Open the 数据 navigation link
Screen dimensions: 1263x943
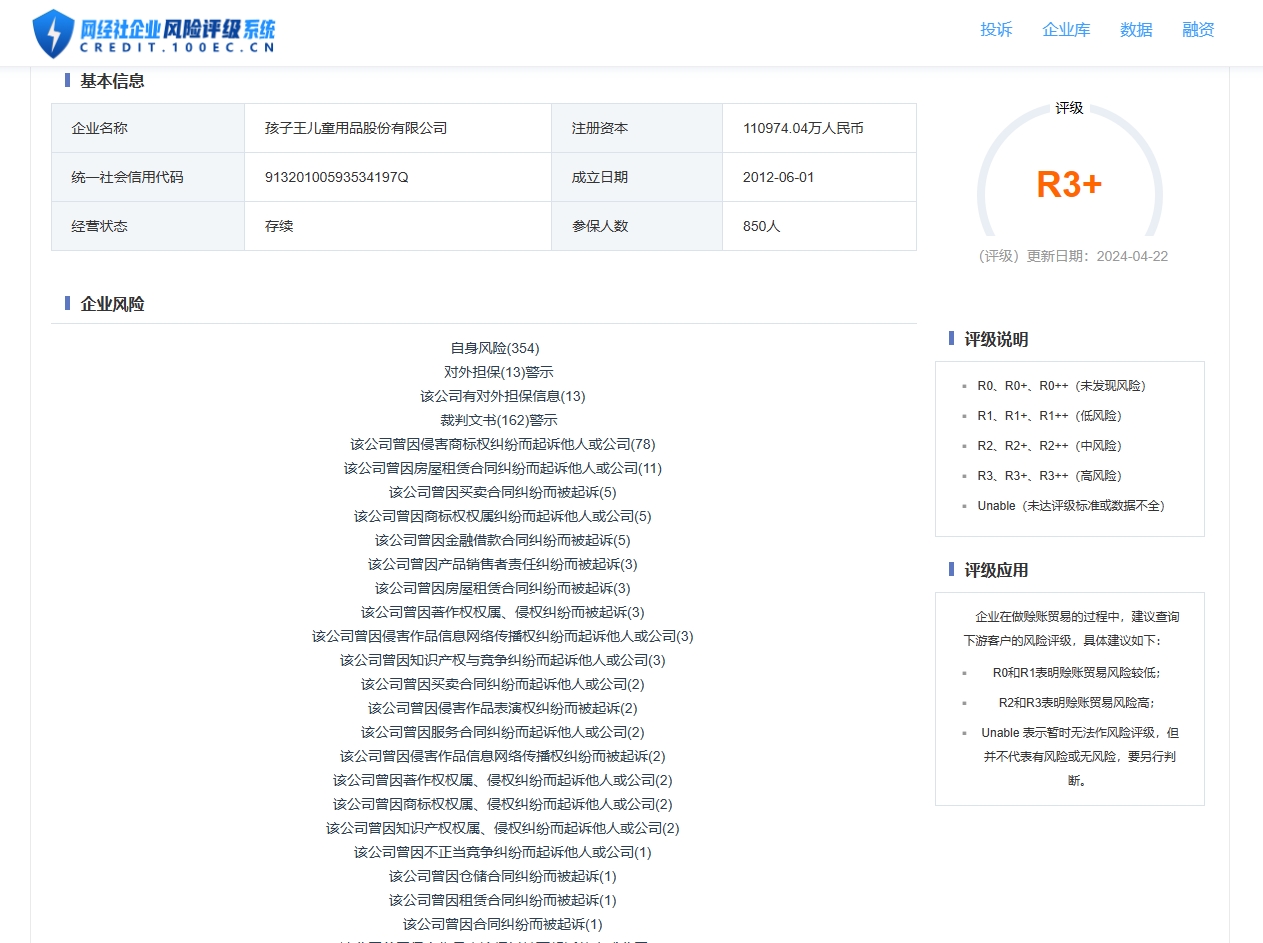coord(1136,30)
